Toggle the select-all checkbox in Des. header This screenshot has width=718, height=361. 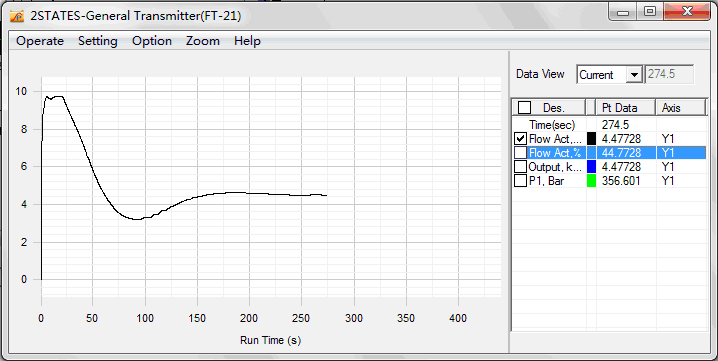pyautogui.click(x=524, y=108)
